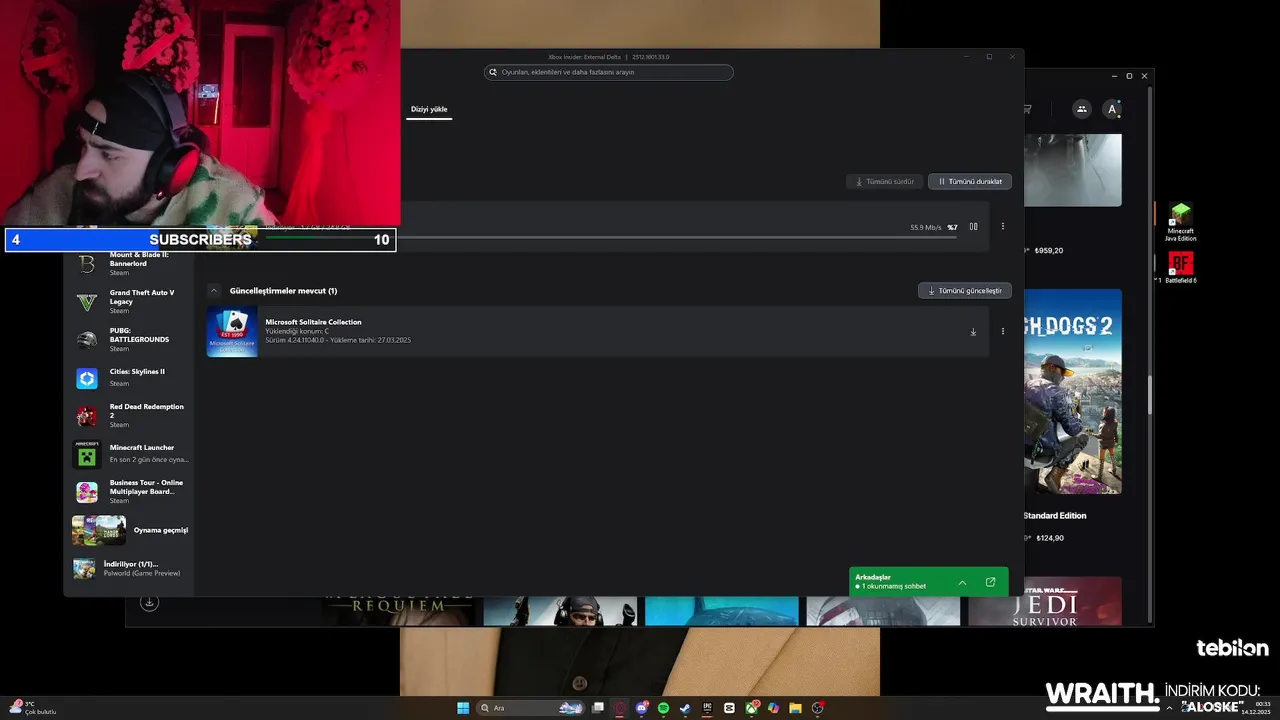This screenshot has width=1280, height=720.
Task: Open the Watch Dogs 2 cover in the background window
Action: tap(1072, 391)
